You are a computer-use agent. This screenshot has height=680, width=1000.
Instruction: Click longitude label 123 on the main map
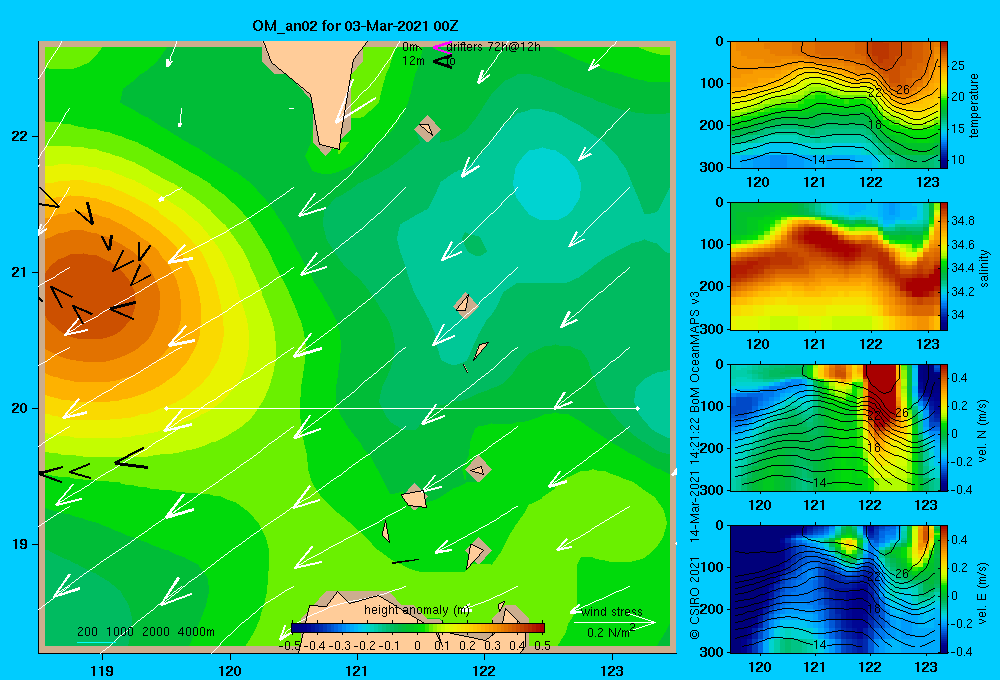612,670
